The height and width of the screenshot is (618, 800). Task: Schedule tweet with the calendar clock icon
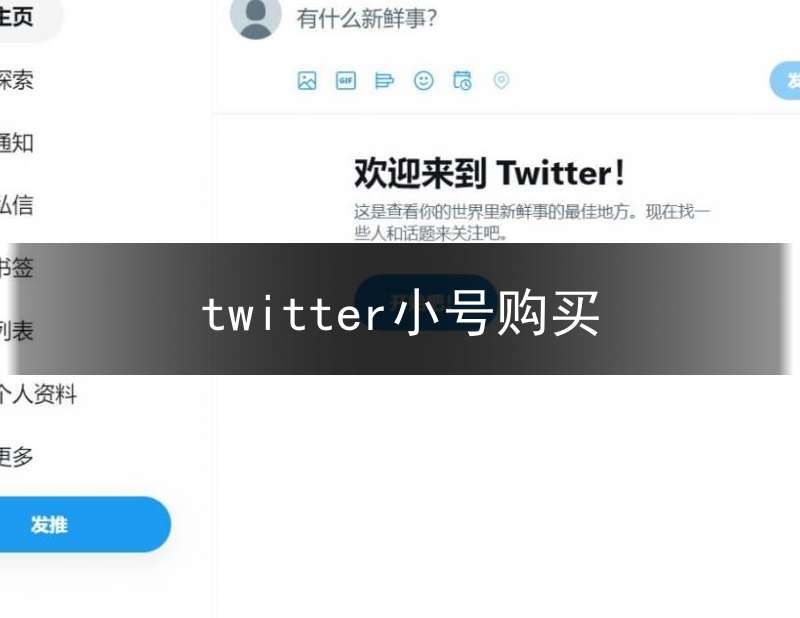(x=462, y=81)
